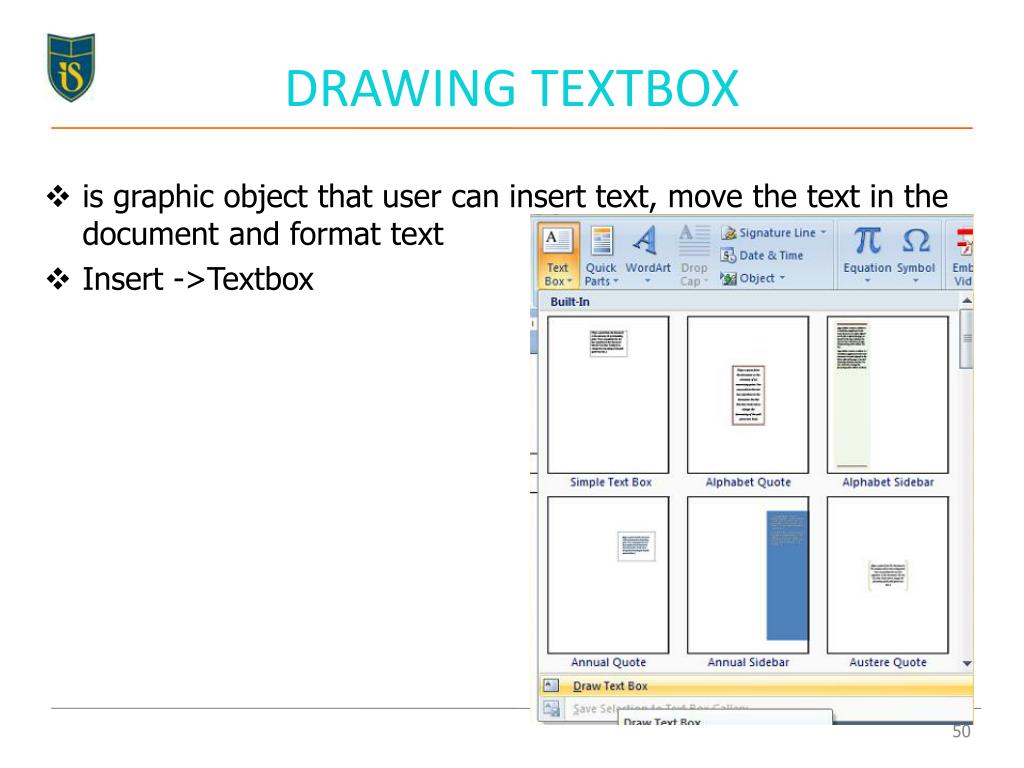Pick the Alphabet Quote thumbnail
The height and width of the screenshot is (768, 1024).
pyautogui.click(x=748, y=395)
